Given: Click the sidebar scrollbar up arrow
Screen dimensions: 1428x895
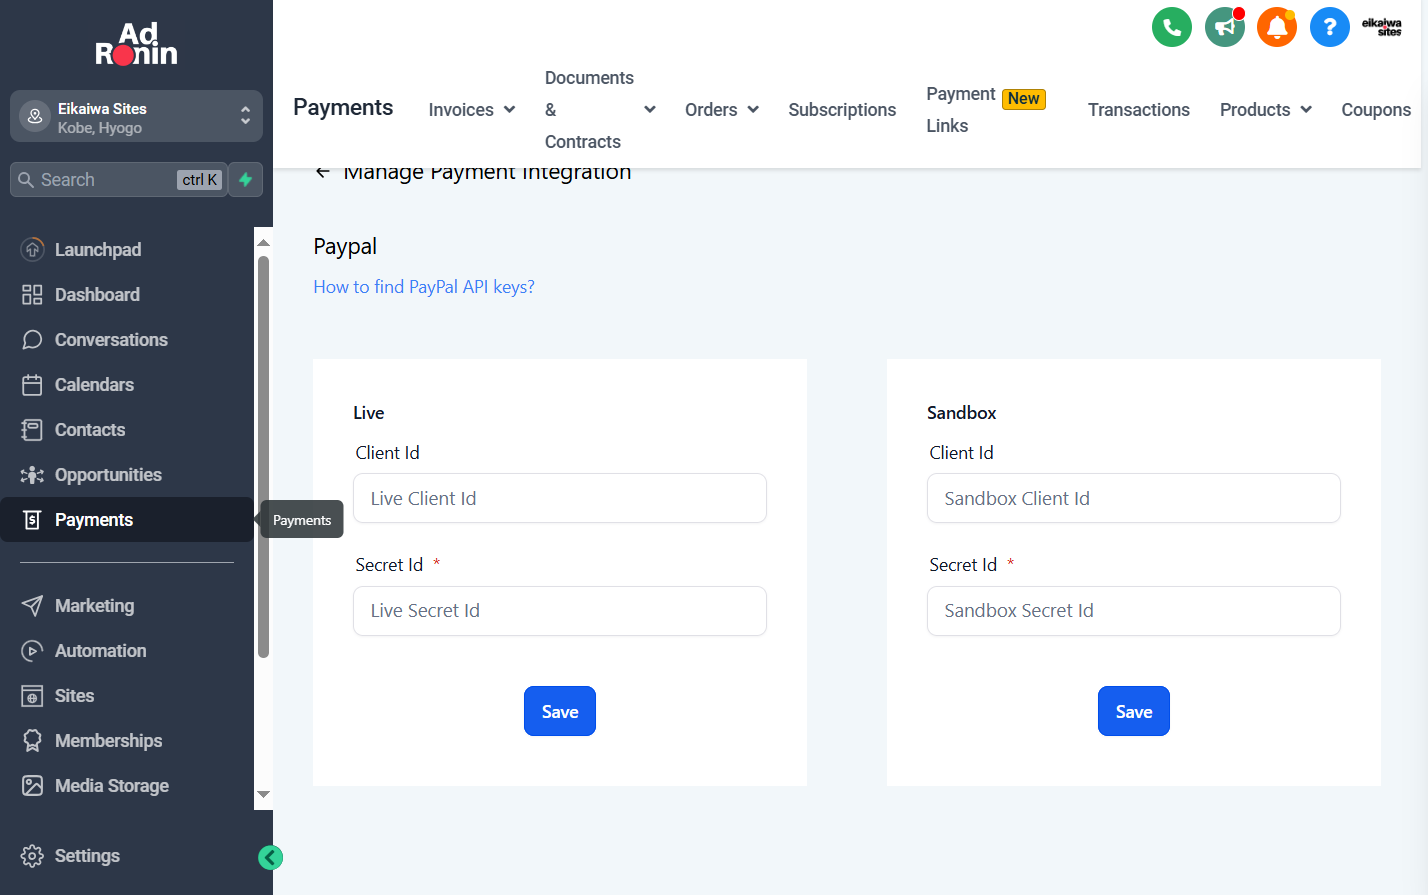Looking at the screenshot, I should [264, 242].
